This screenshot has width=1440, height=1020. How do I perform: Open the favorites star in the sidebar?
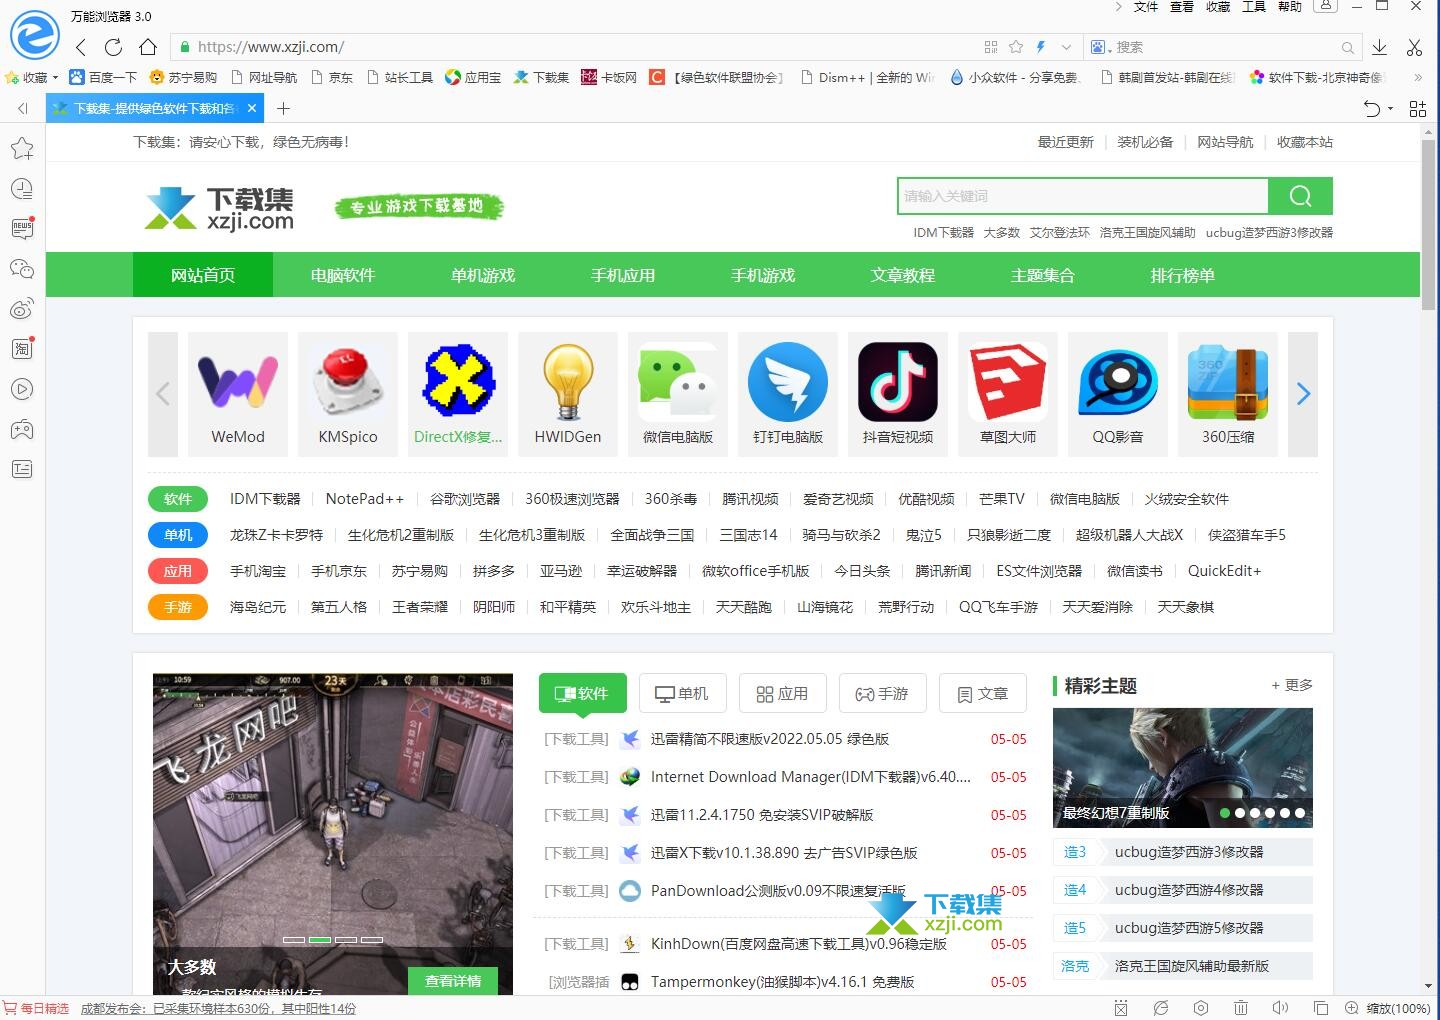22,149
